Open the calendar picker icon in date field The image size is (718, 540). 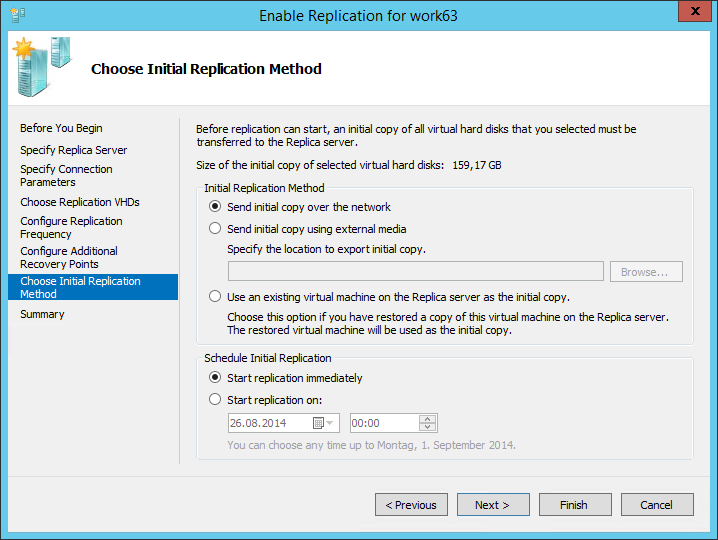point(318,423)
